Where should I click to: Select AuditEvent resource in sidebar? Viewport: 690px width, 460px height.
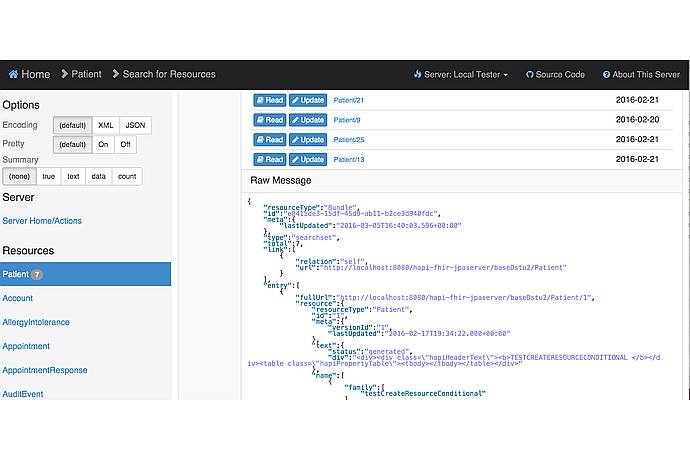click(23, 394)
